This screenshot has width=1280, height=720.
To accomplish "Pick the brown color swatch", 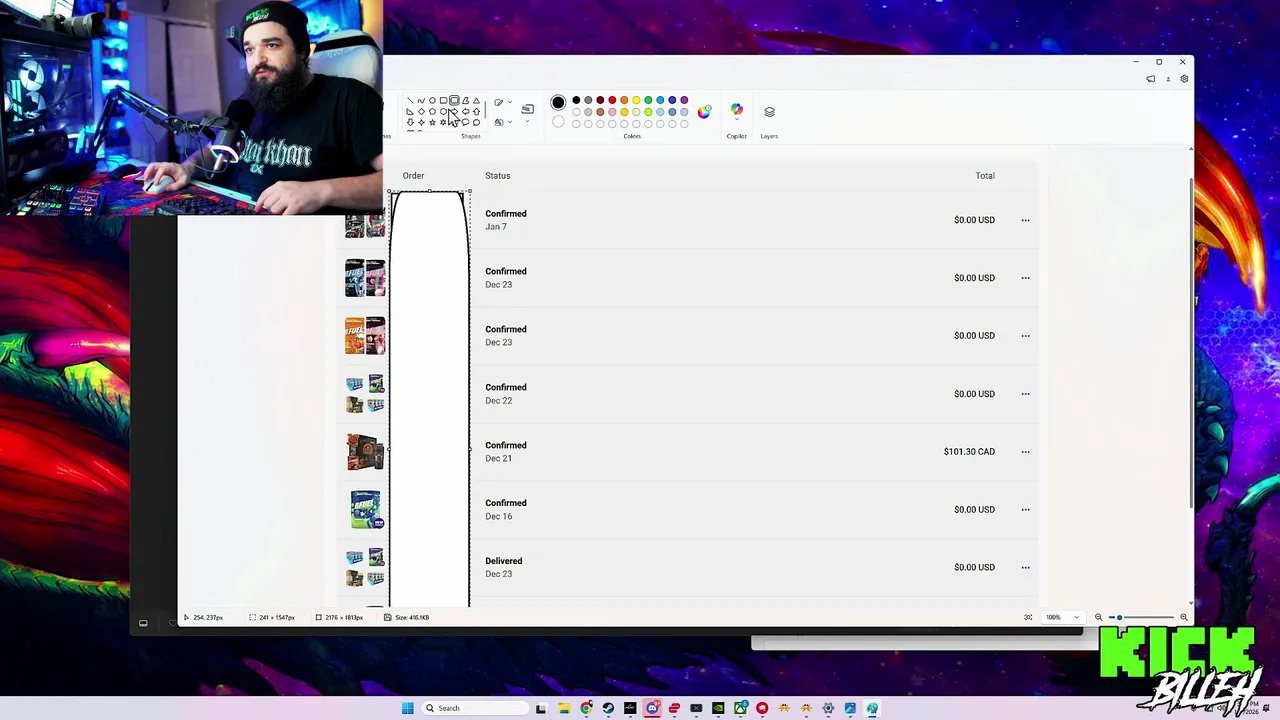I will (x=600, y=111).
